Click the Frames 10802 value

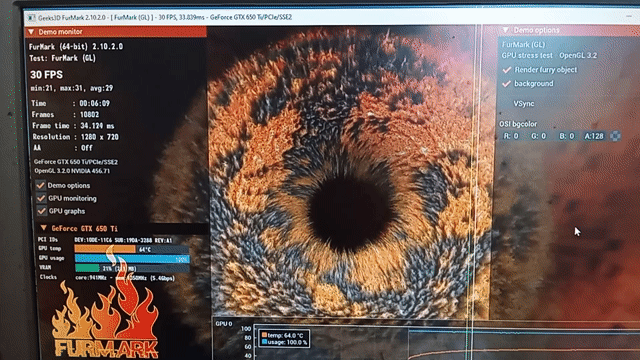(x=89, y=115)
